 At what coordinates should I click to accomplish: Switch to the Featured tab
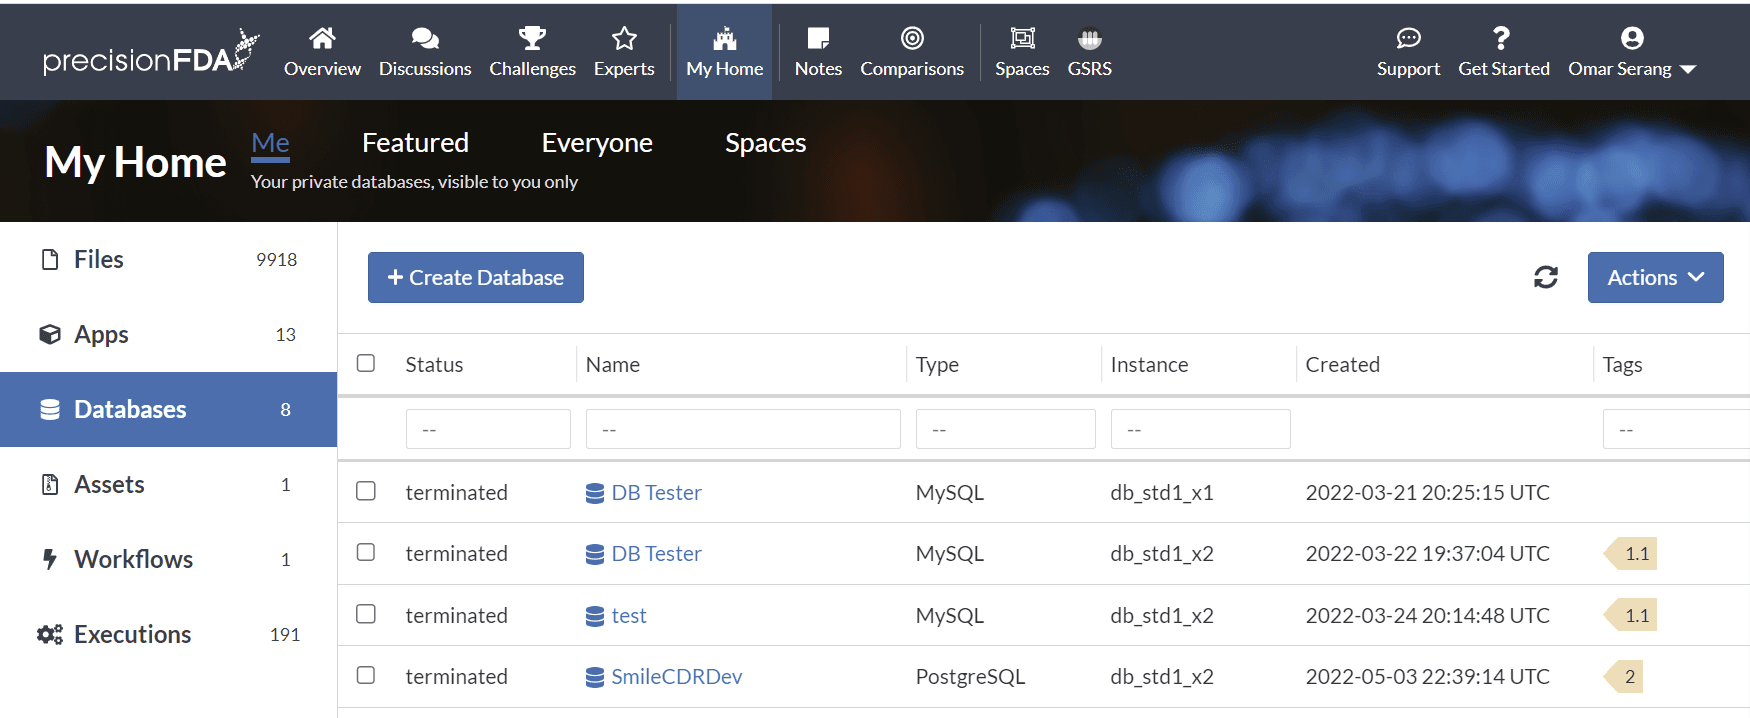click(x=415, y=143)
